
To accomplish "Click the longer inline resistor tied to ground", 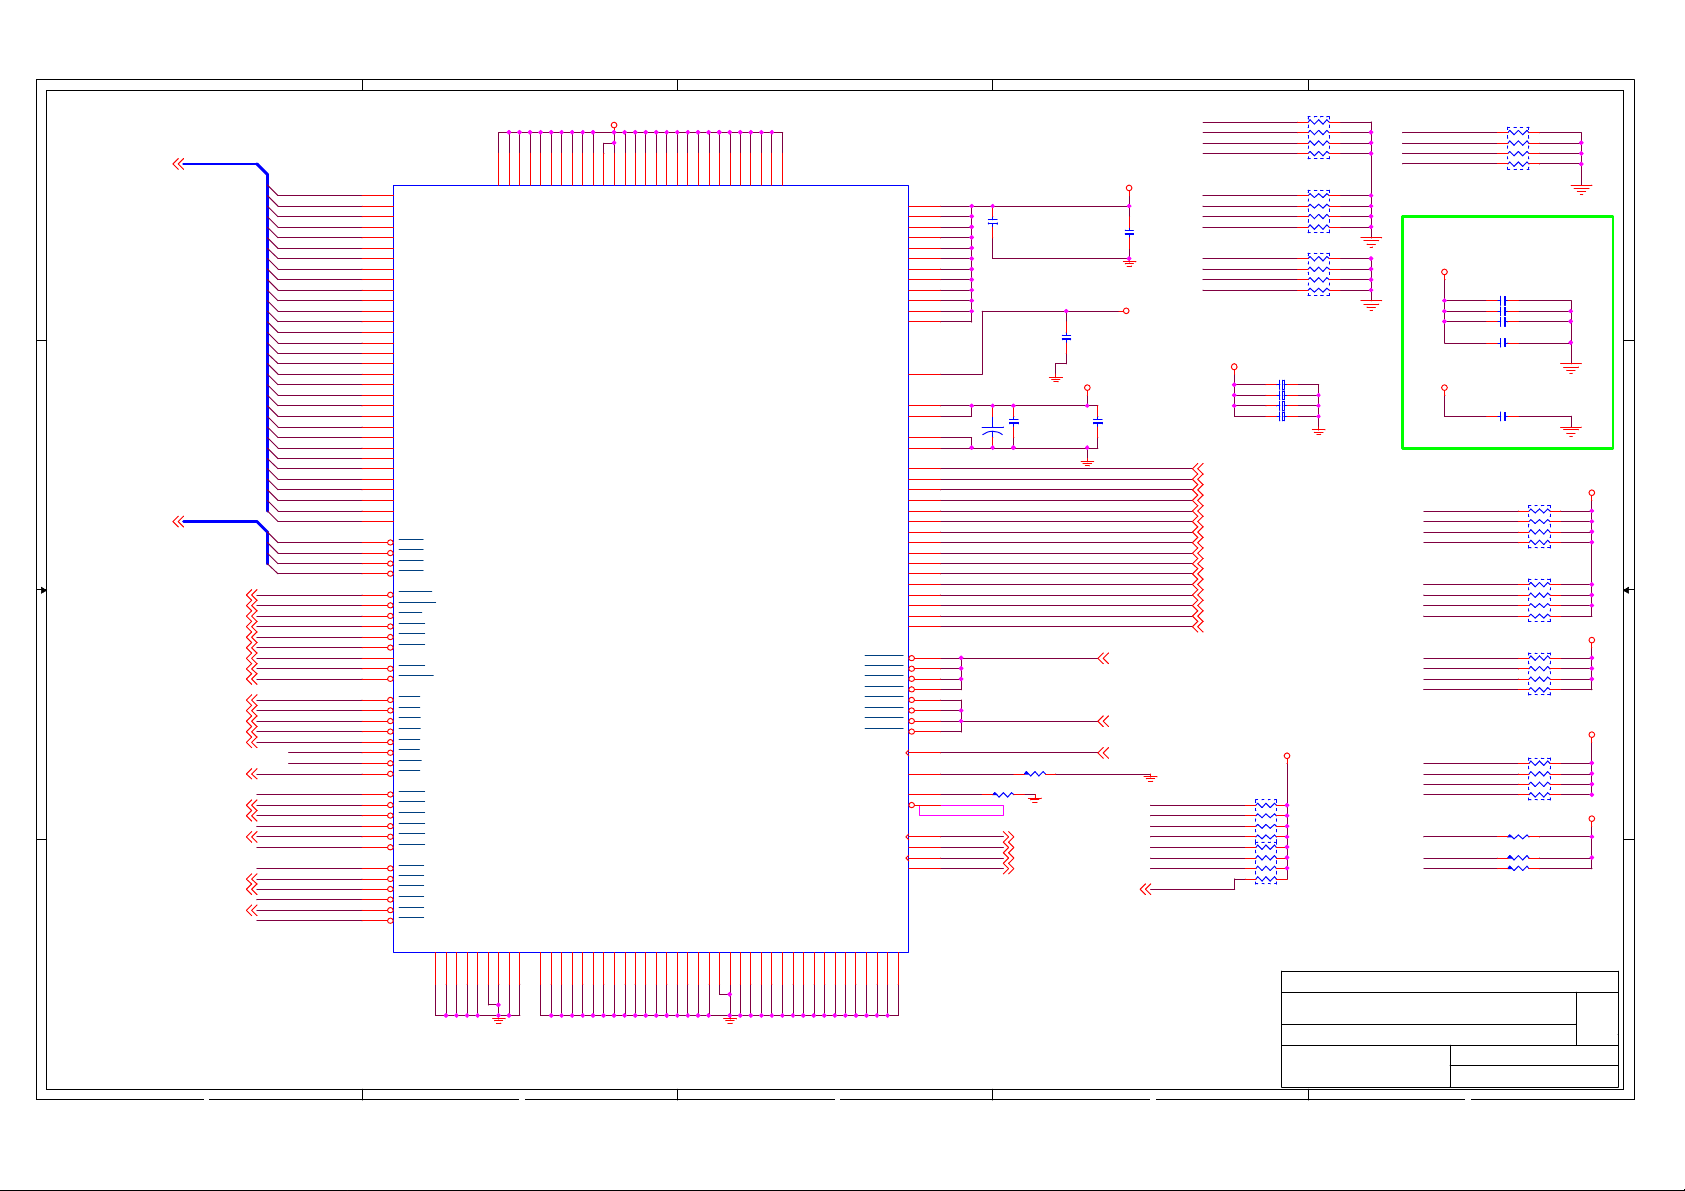I will click(1035, 773).
